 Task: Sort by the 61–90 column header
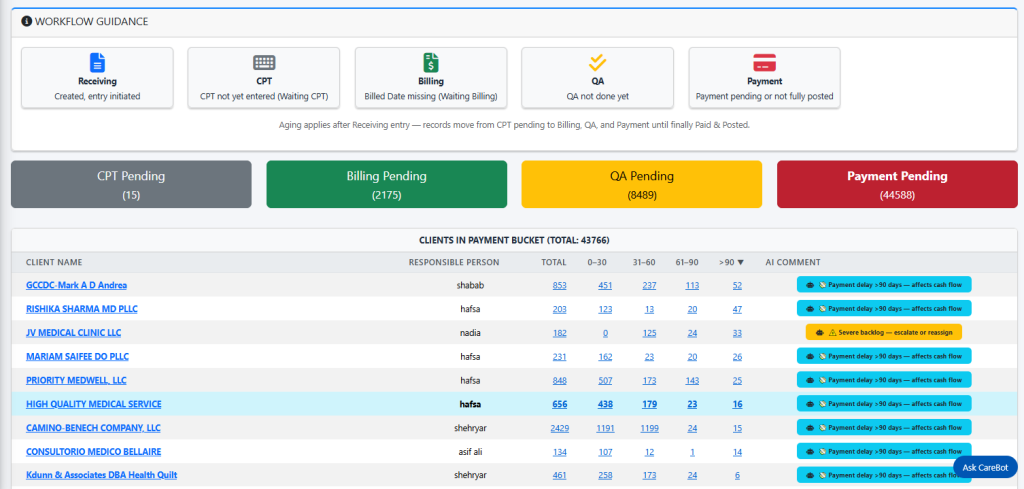(687, 262)
